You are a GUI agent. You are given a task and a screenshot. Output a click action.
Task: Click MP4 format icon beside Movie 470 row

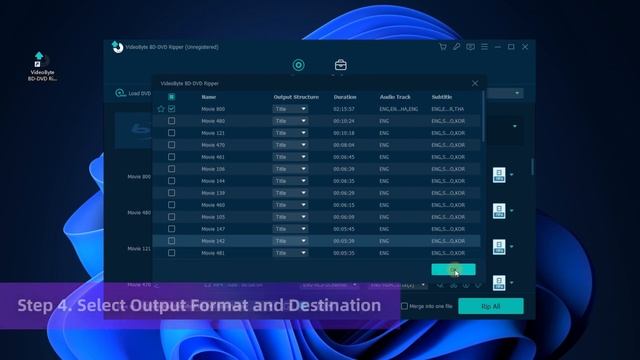pyautogui.click(x=499, y=282)
